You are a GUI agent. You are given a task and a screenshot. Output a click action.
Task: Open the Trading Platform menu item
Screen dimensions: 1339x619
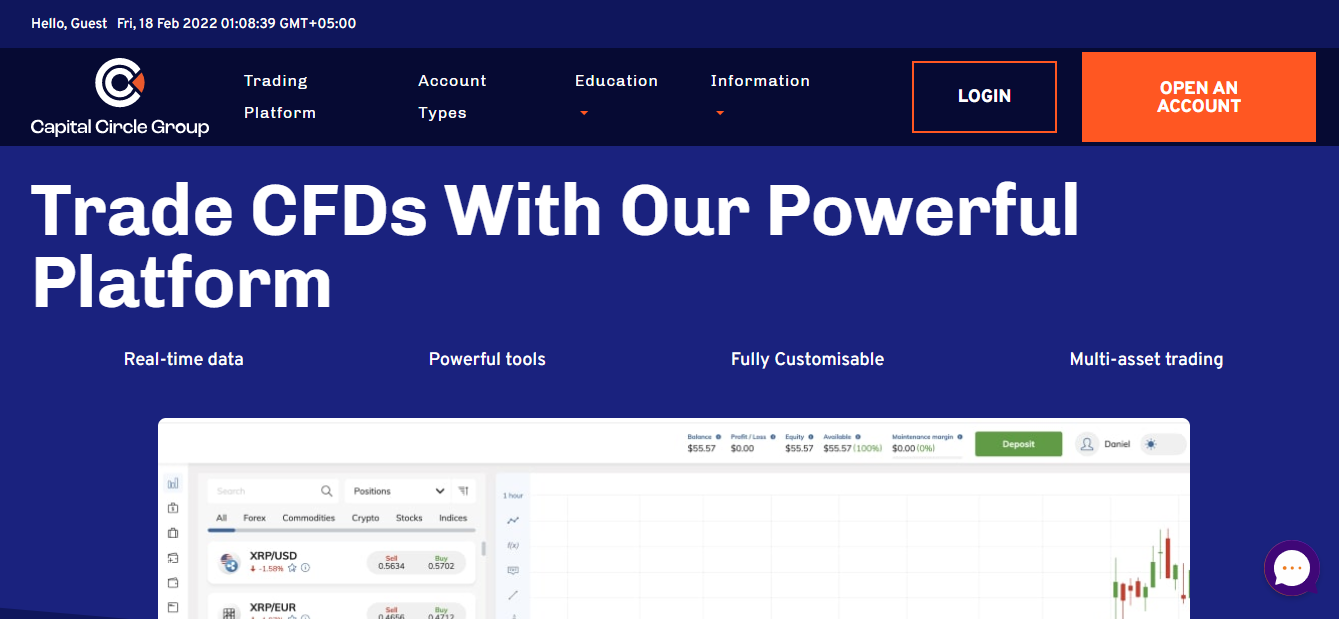click(x=280, y=97)
